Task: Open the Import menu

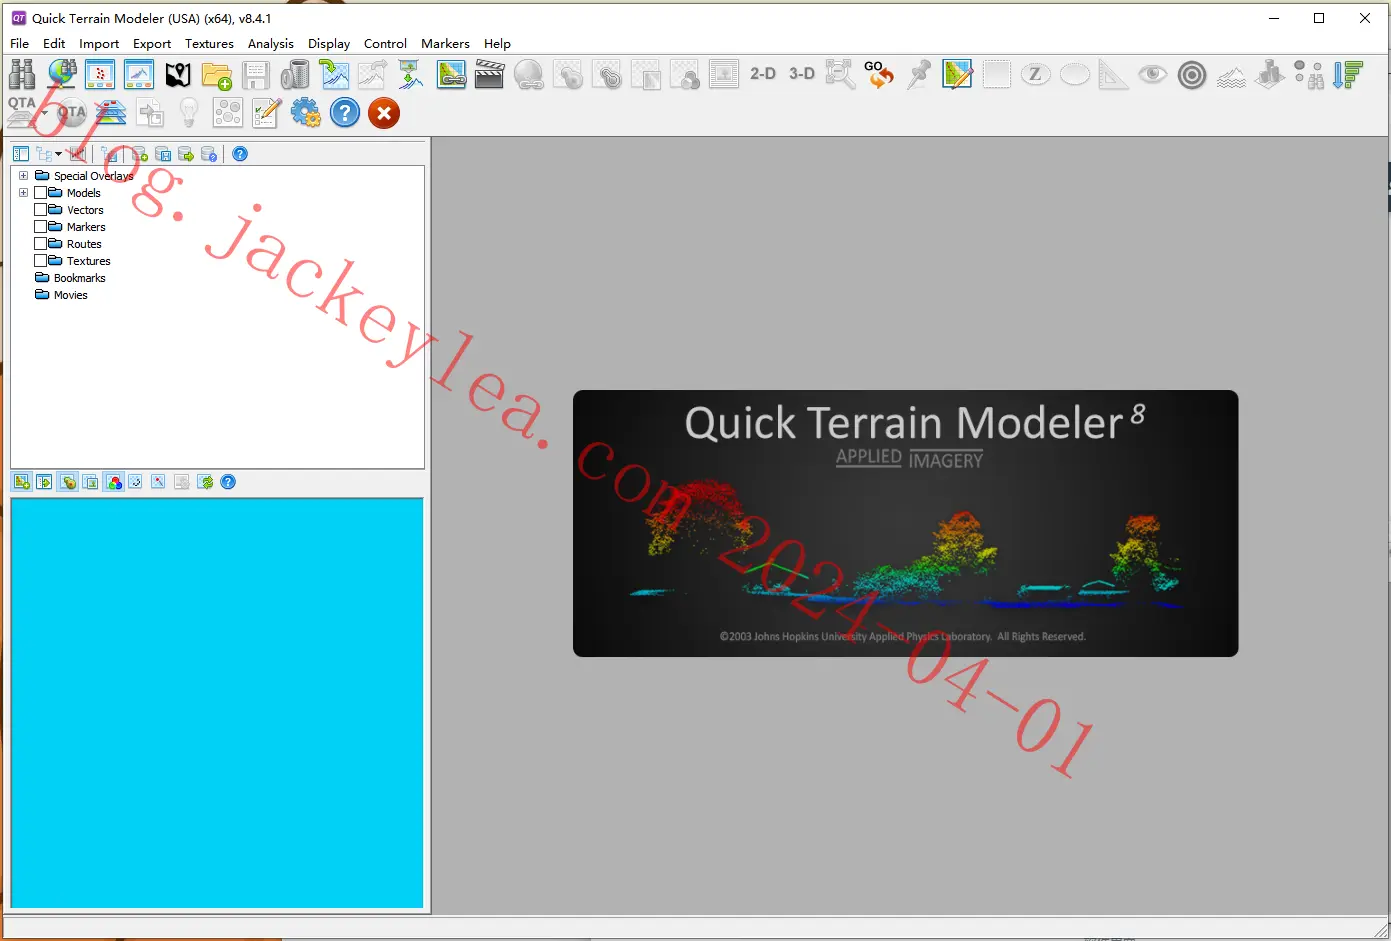Action: pos(99,44)
